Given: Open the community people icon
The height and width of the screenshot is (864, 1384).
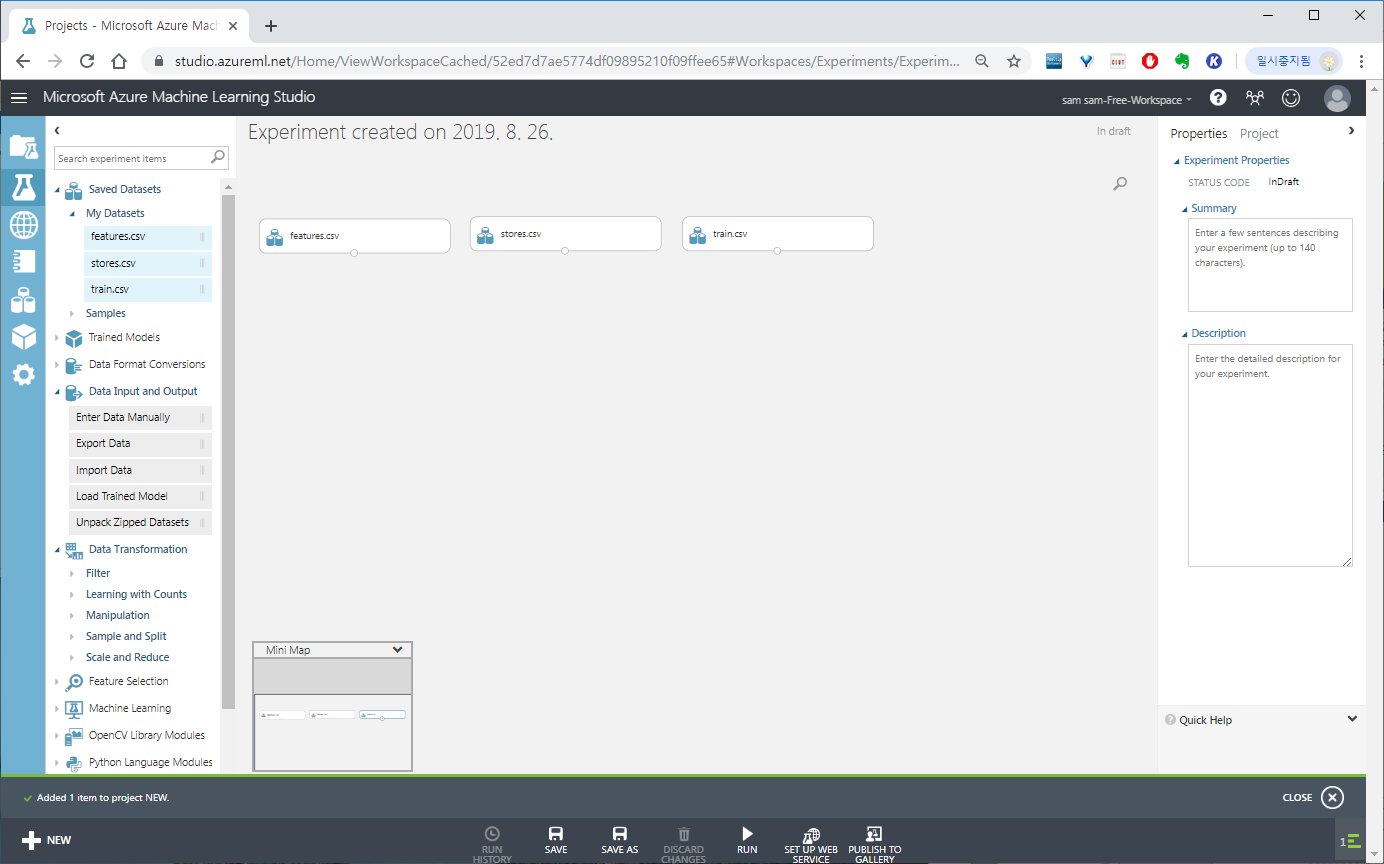Looking at the screenshot, I should click(x=1254, y=98).
